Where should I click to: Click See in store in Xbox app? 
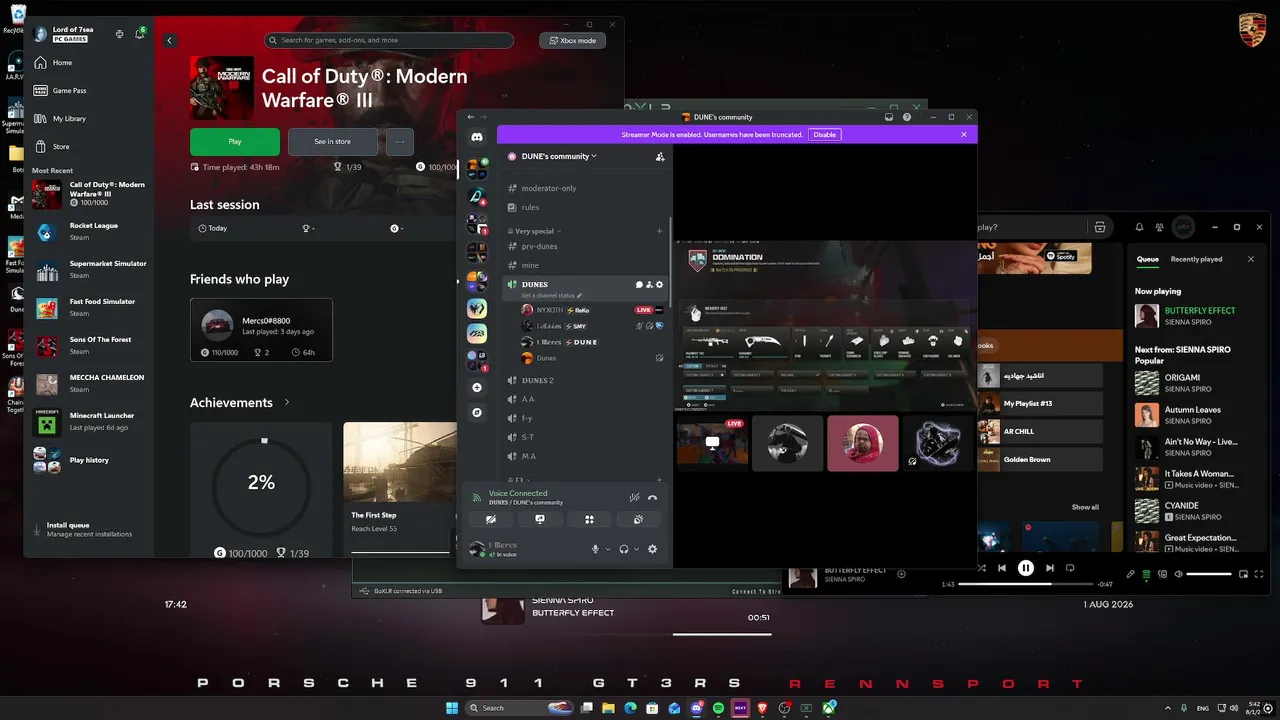(x=333, y=142)
